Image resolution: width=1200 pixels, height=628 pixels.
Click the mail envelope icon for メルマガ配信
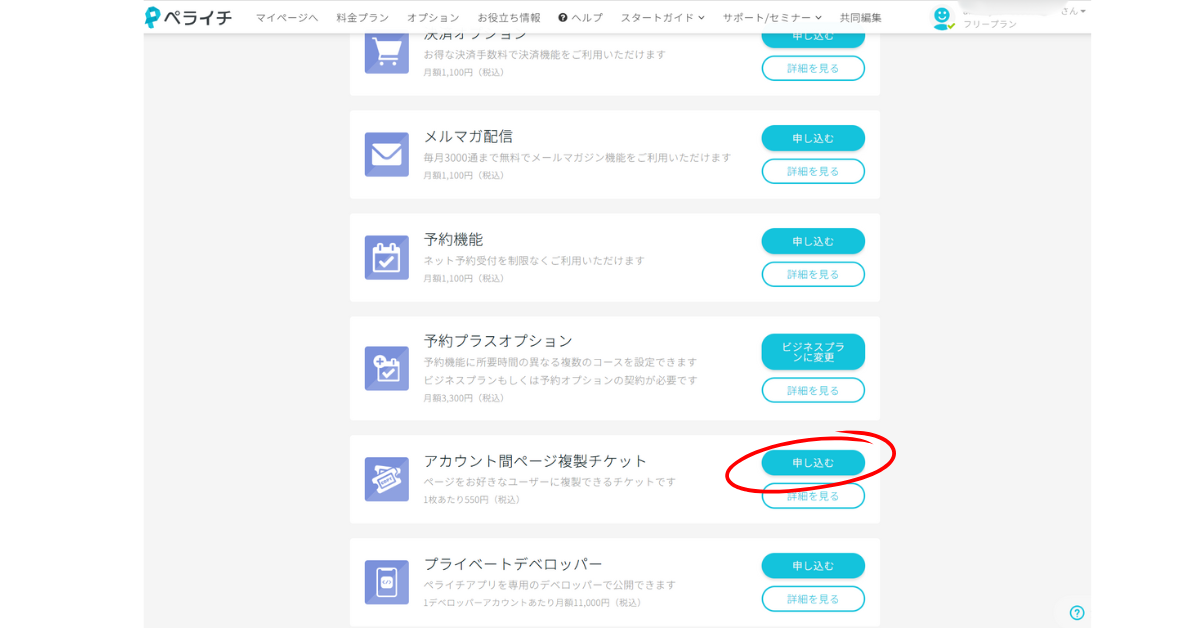(x=386, y=155)
